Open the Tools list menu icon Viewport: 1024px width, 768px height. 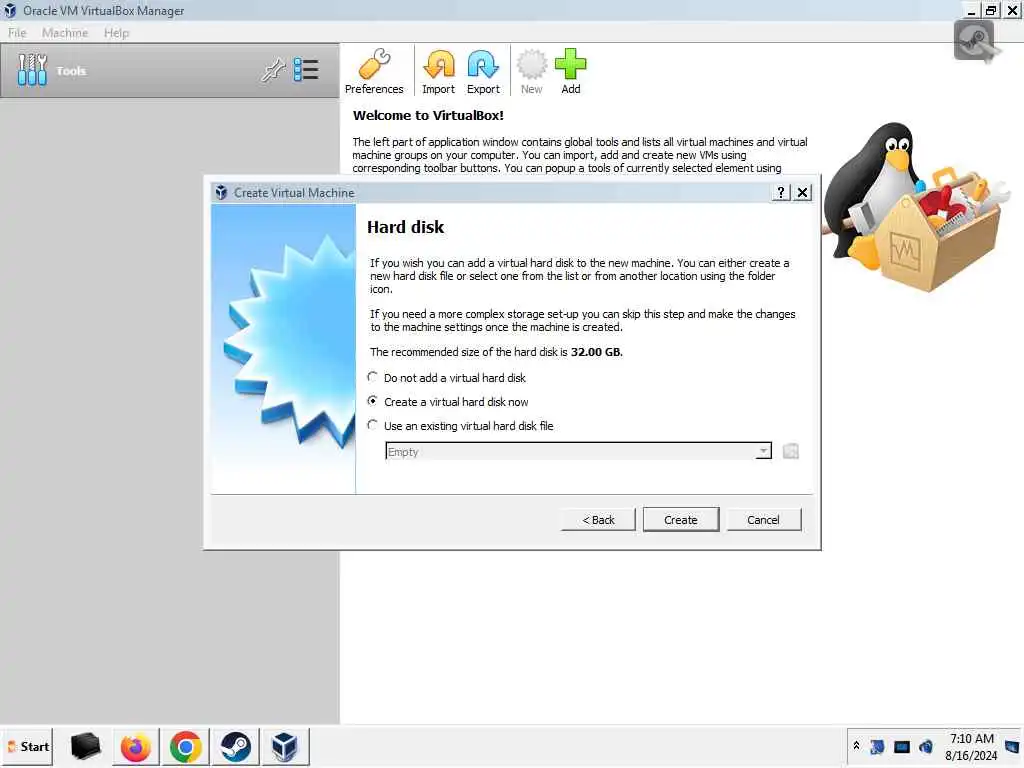click(x=306, y=70)
